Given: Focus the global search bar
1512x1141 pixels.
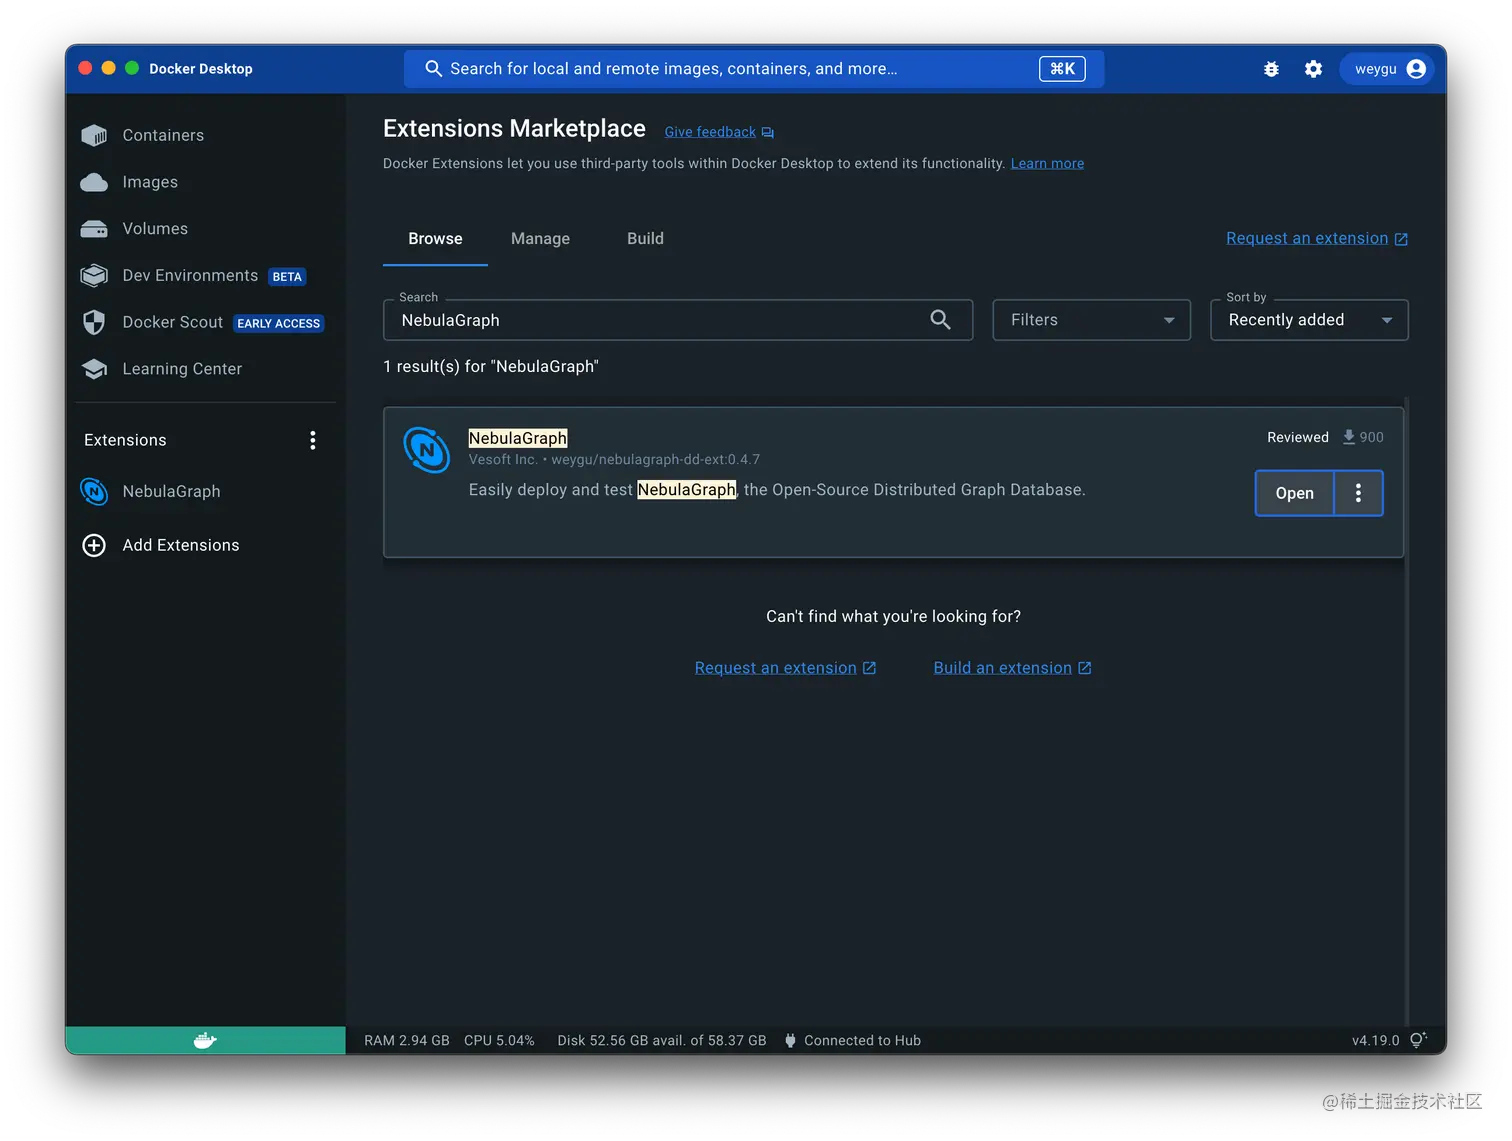Looking at the screenshot, I should click(754, 69).
